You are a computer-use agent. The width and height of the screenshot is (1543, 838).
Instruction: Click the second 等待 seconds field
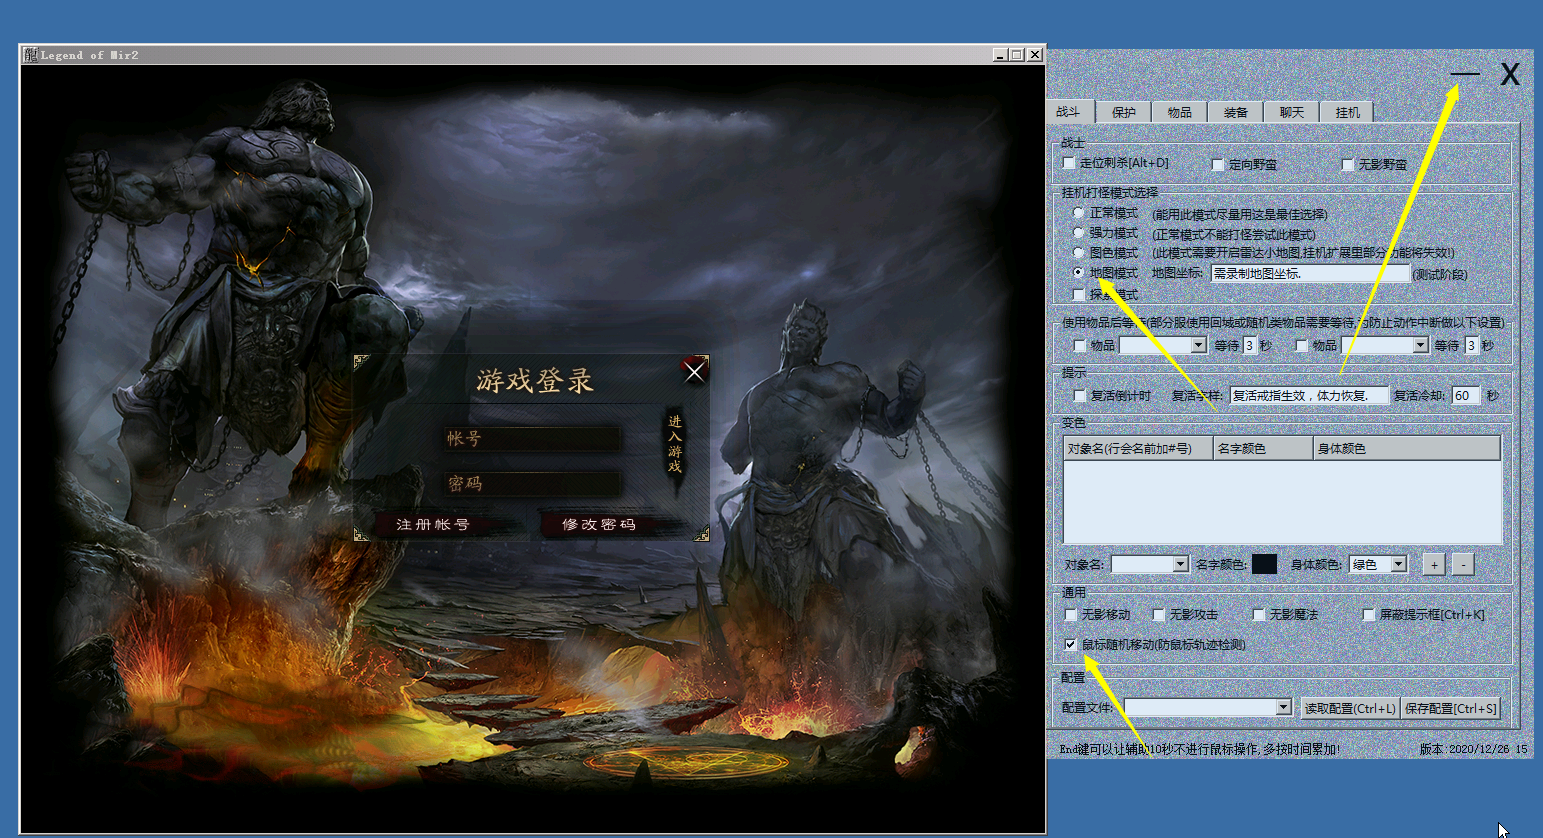pyautogui.click(x=1471, y=345)
